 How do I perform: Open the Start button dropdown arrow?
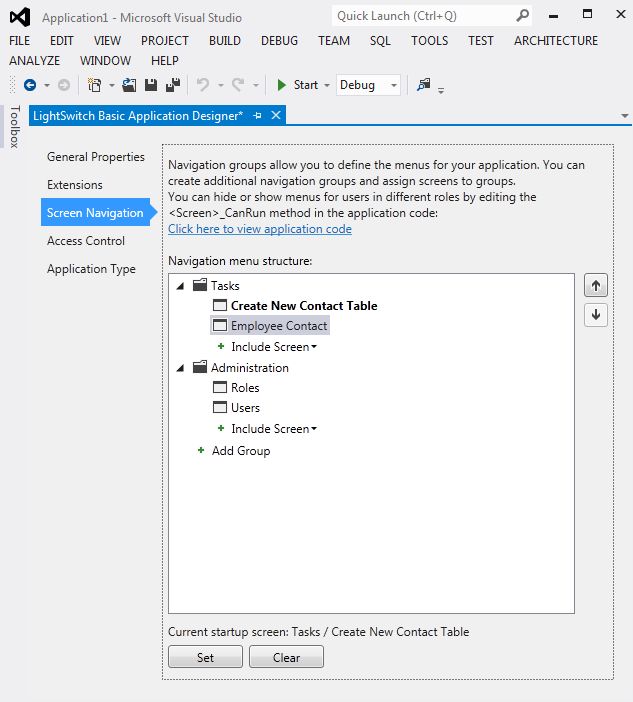327,86
